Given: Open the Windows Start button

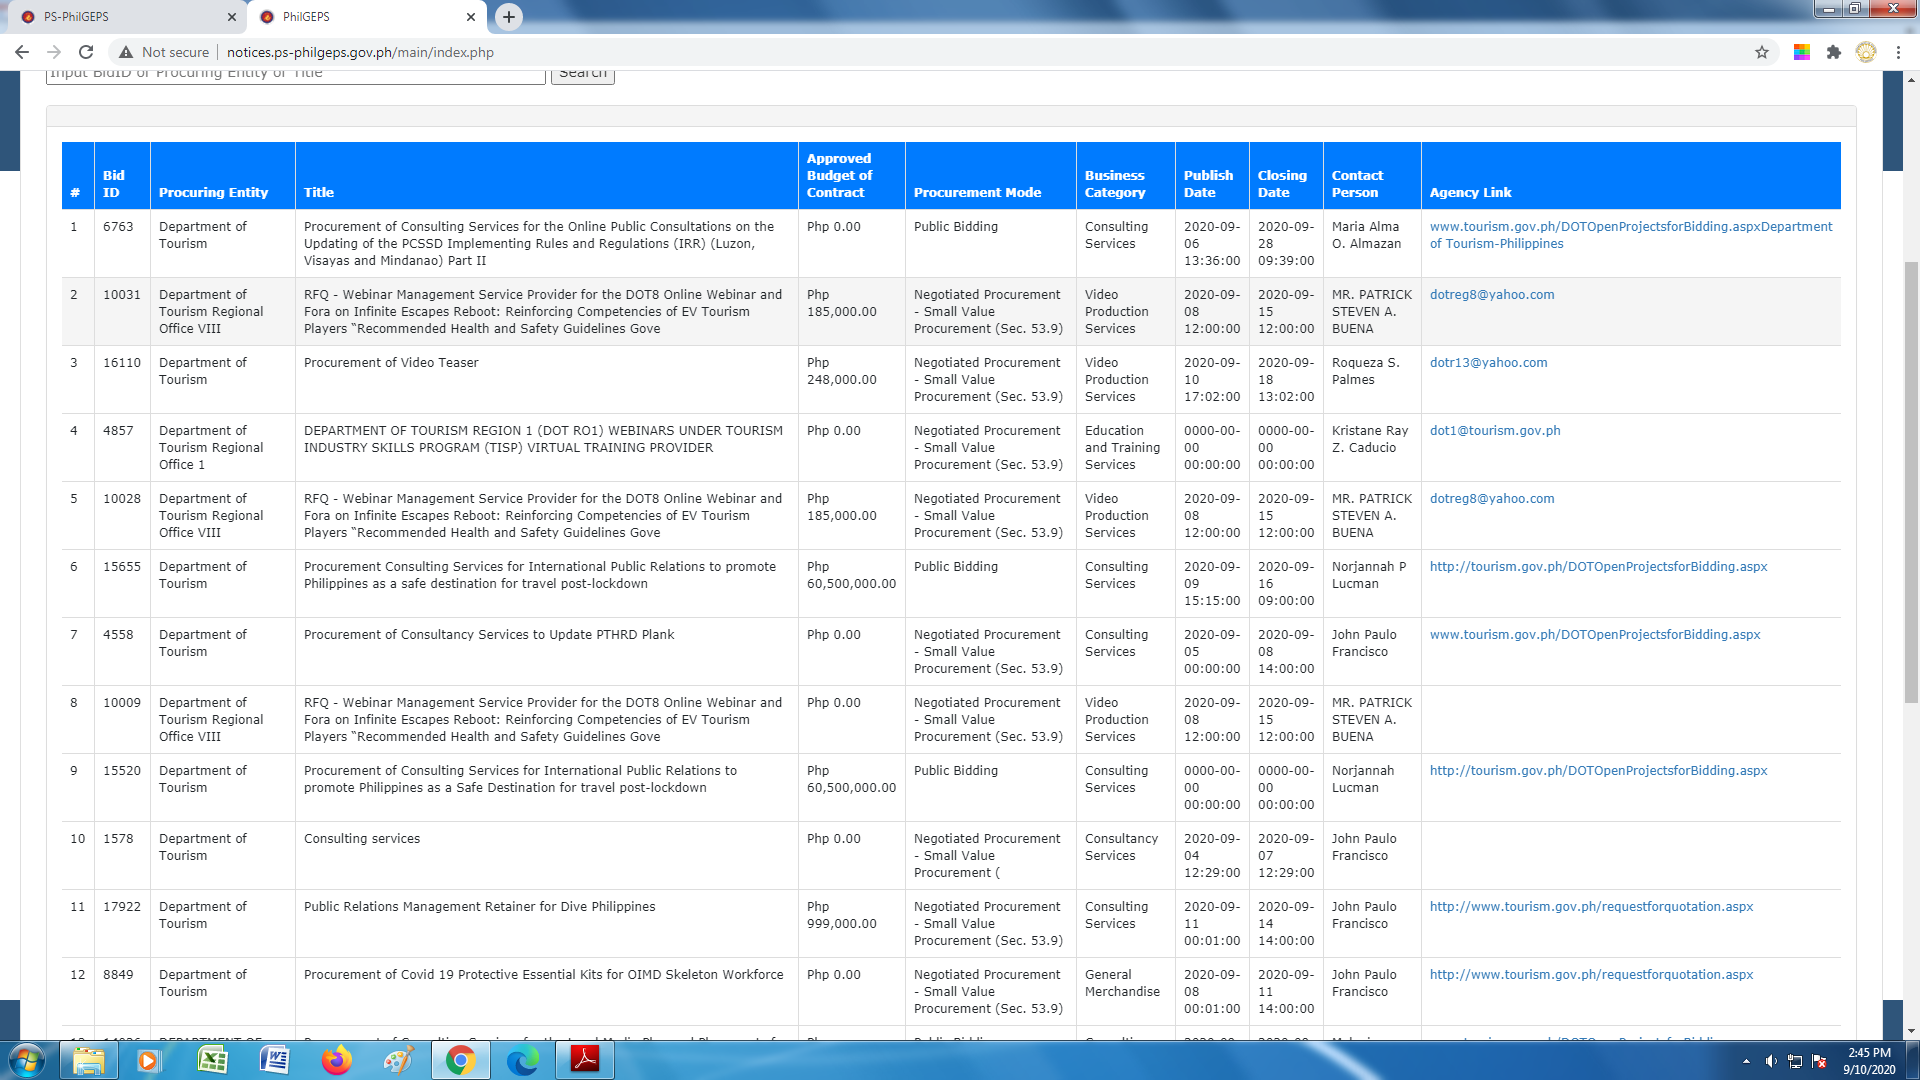Looking at the screenshot, I should pos(27,1060).
